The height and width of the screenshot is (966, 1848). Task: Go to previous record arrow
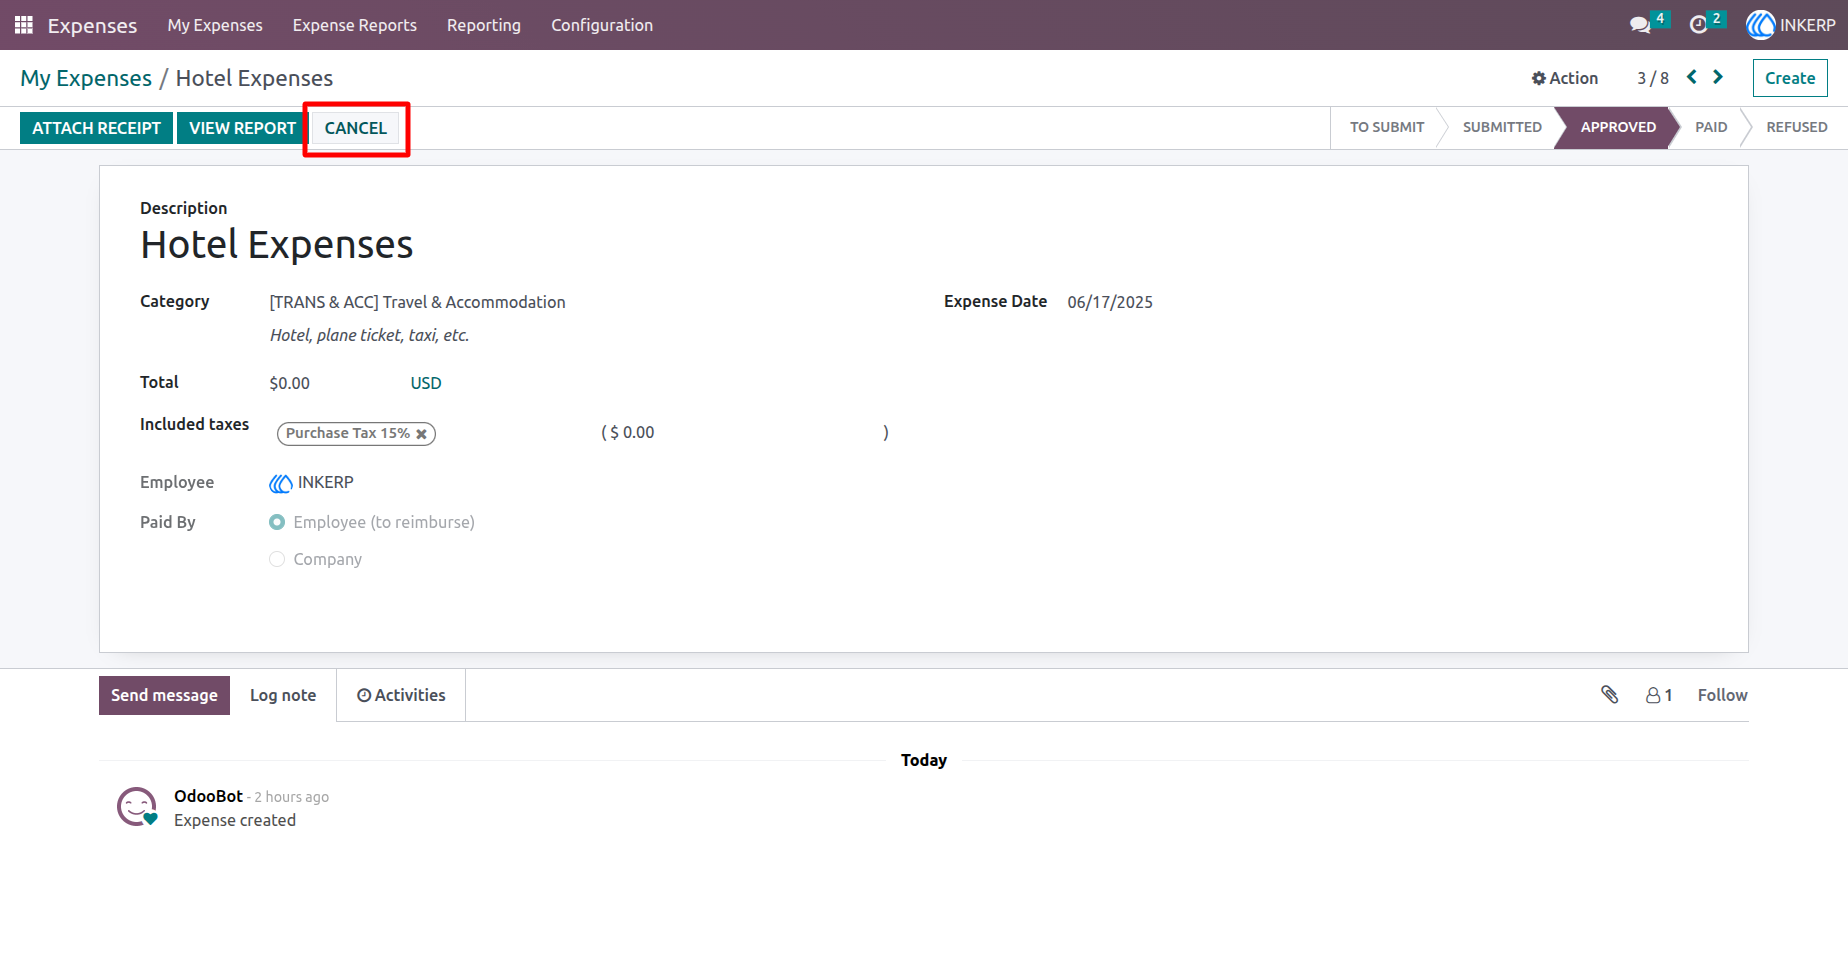pyautogui.click(x=1692, y=77)
